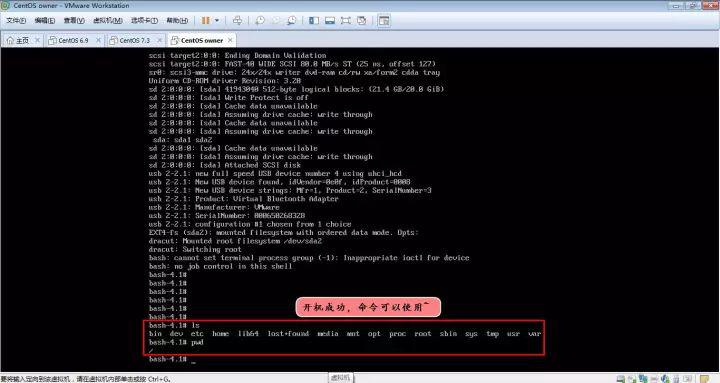The image size is (720, 383).
Task: Click the console view toolbar icon
Action: (x=384, y=21)
